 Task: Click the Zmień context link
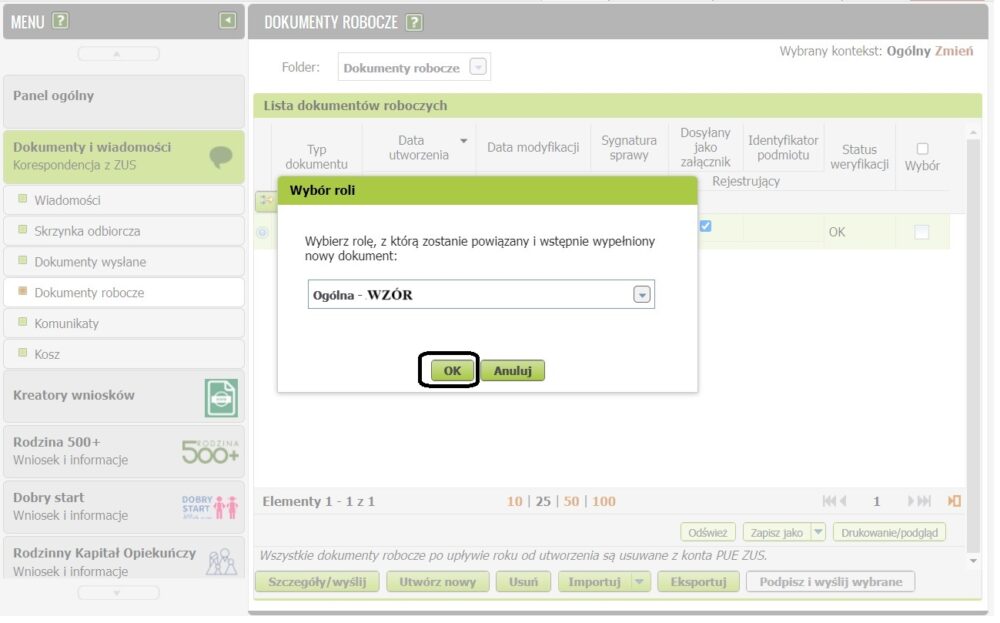(x=953, y=51)
